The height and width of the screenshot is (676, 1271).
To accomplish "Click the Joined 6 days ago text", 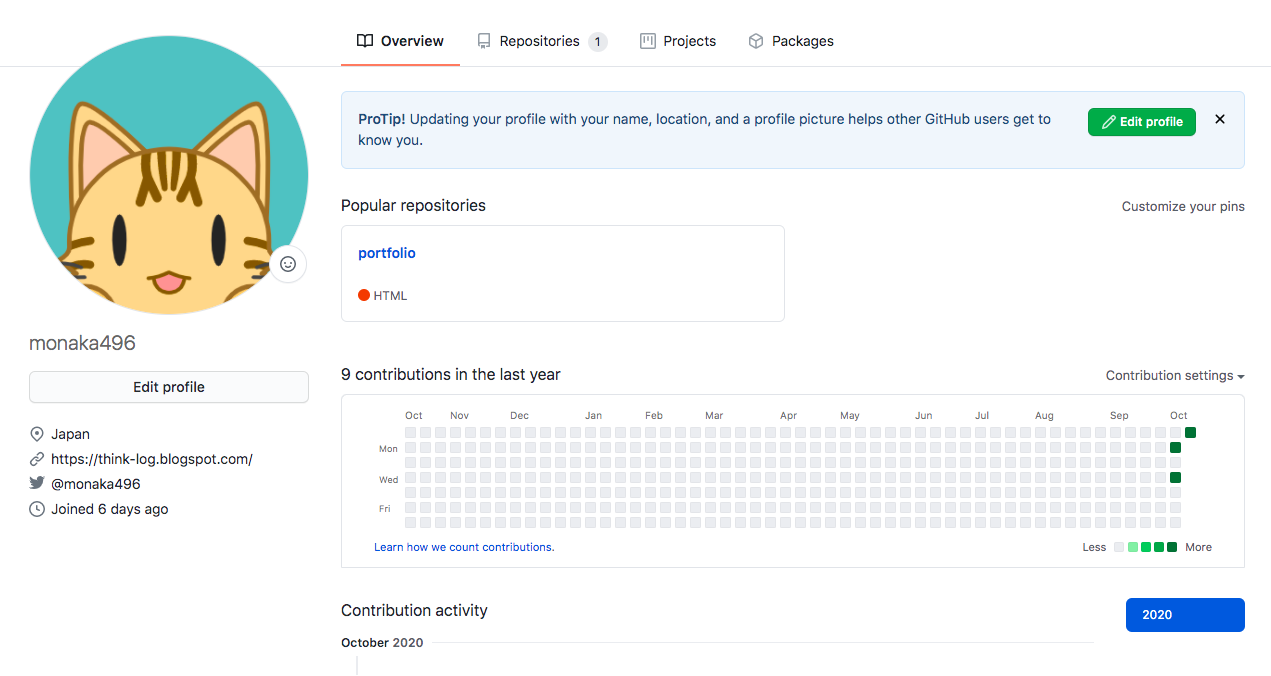I will tap(110, 509).
